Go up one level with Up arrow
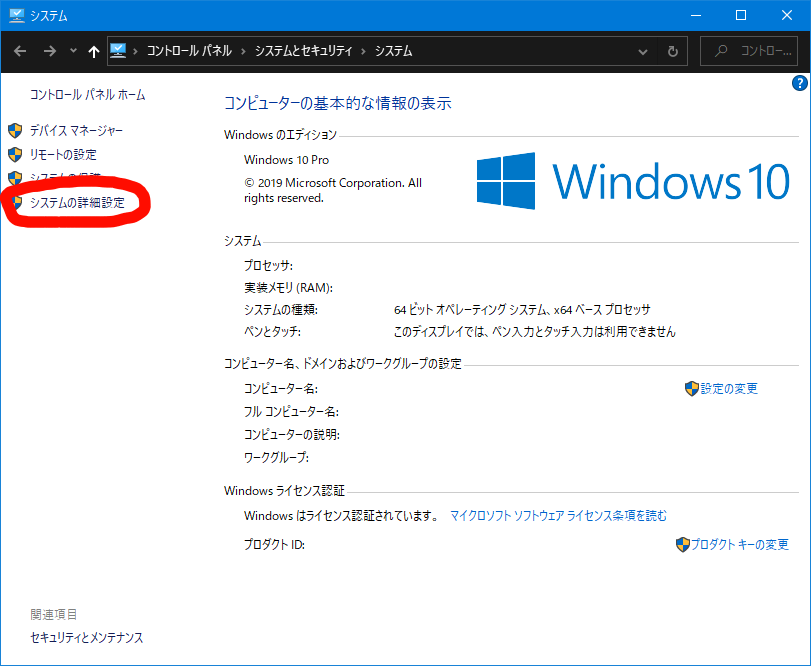The width and height of the screenshot is (811, 666). point(94,51)
